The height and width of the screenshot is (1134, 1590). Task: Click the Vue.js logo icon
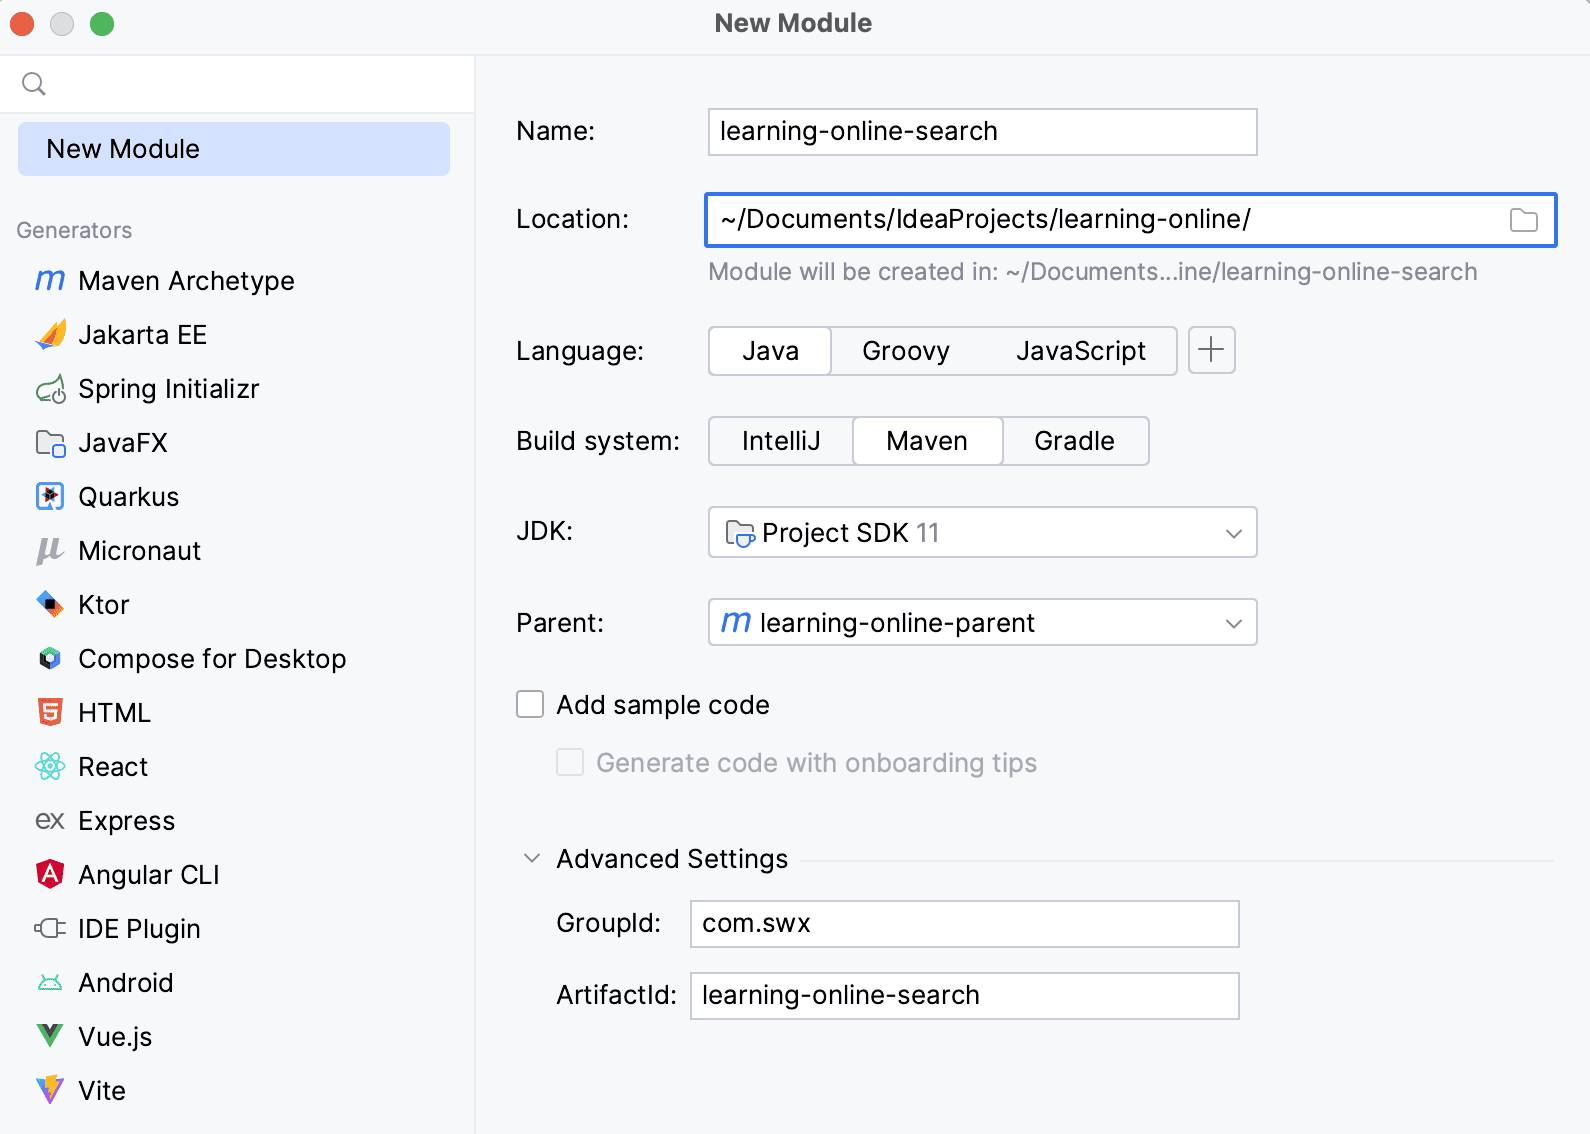(x=50, y=1036)
